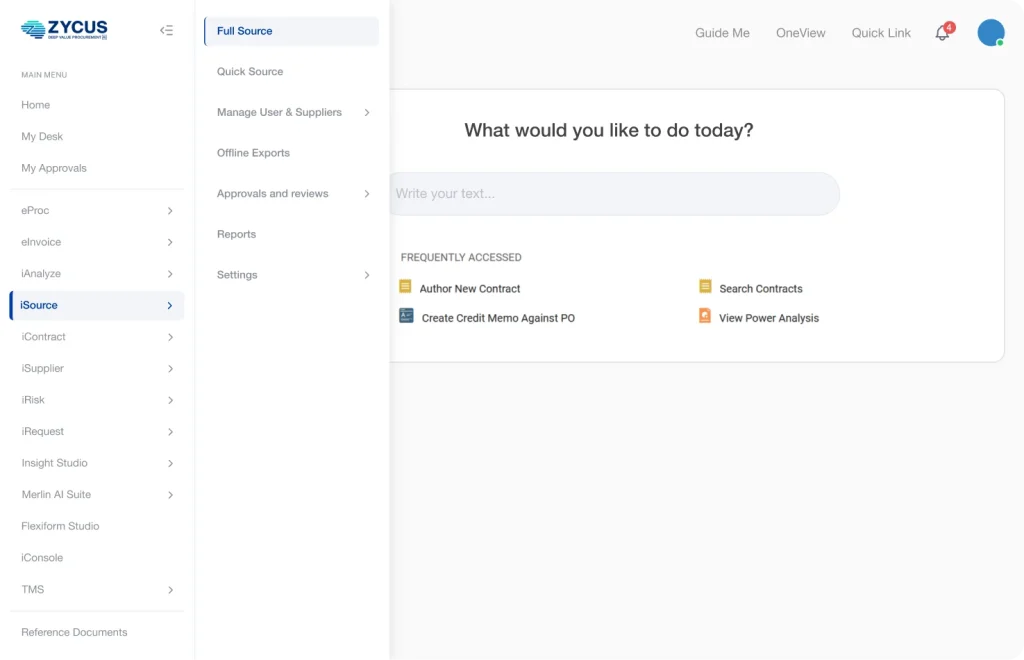Expand the TMS chevron
The width and height of the screenshot is (1024, 660).
pos(170,590)
